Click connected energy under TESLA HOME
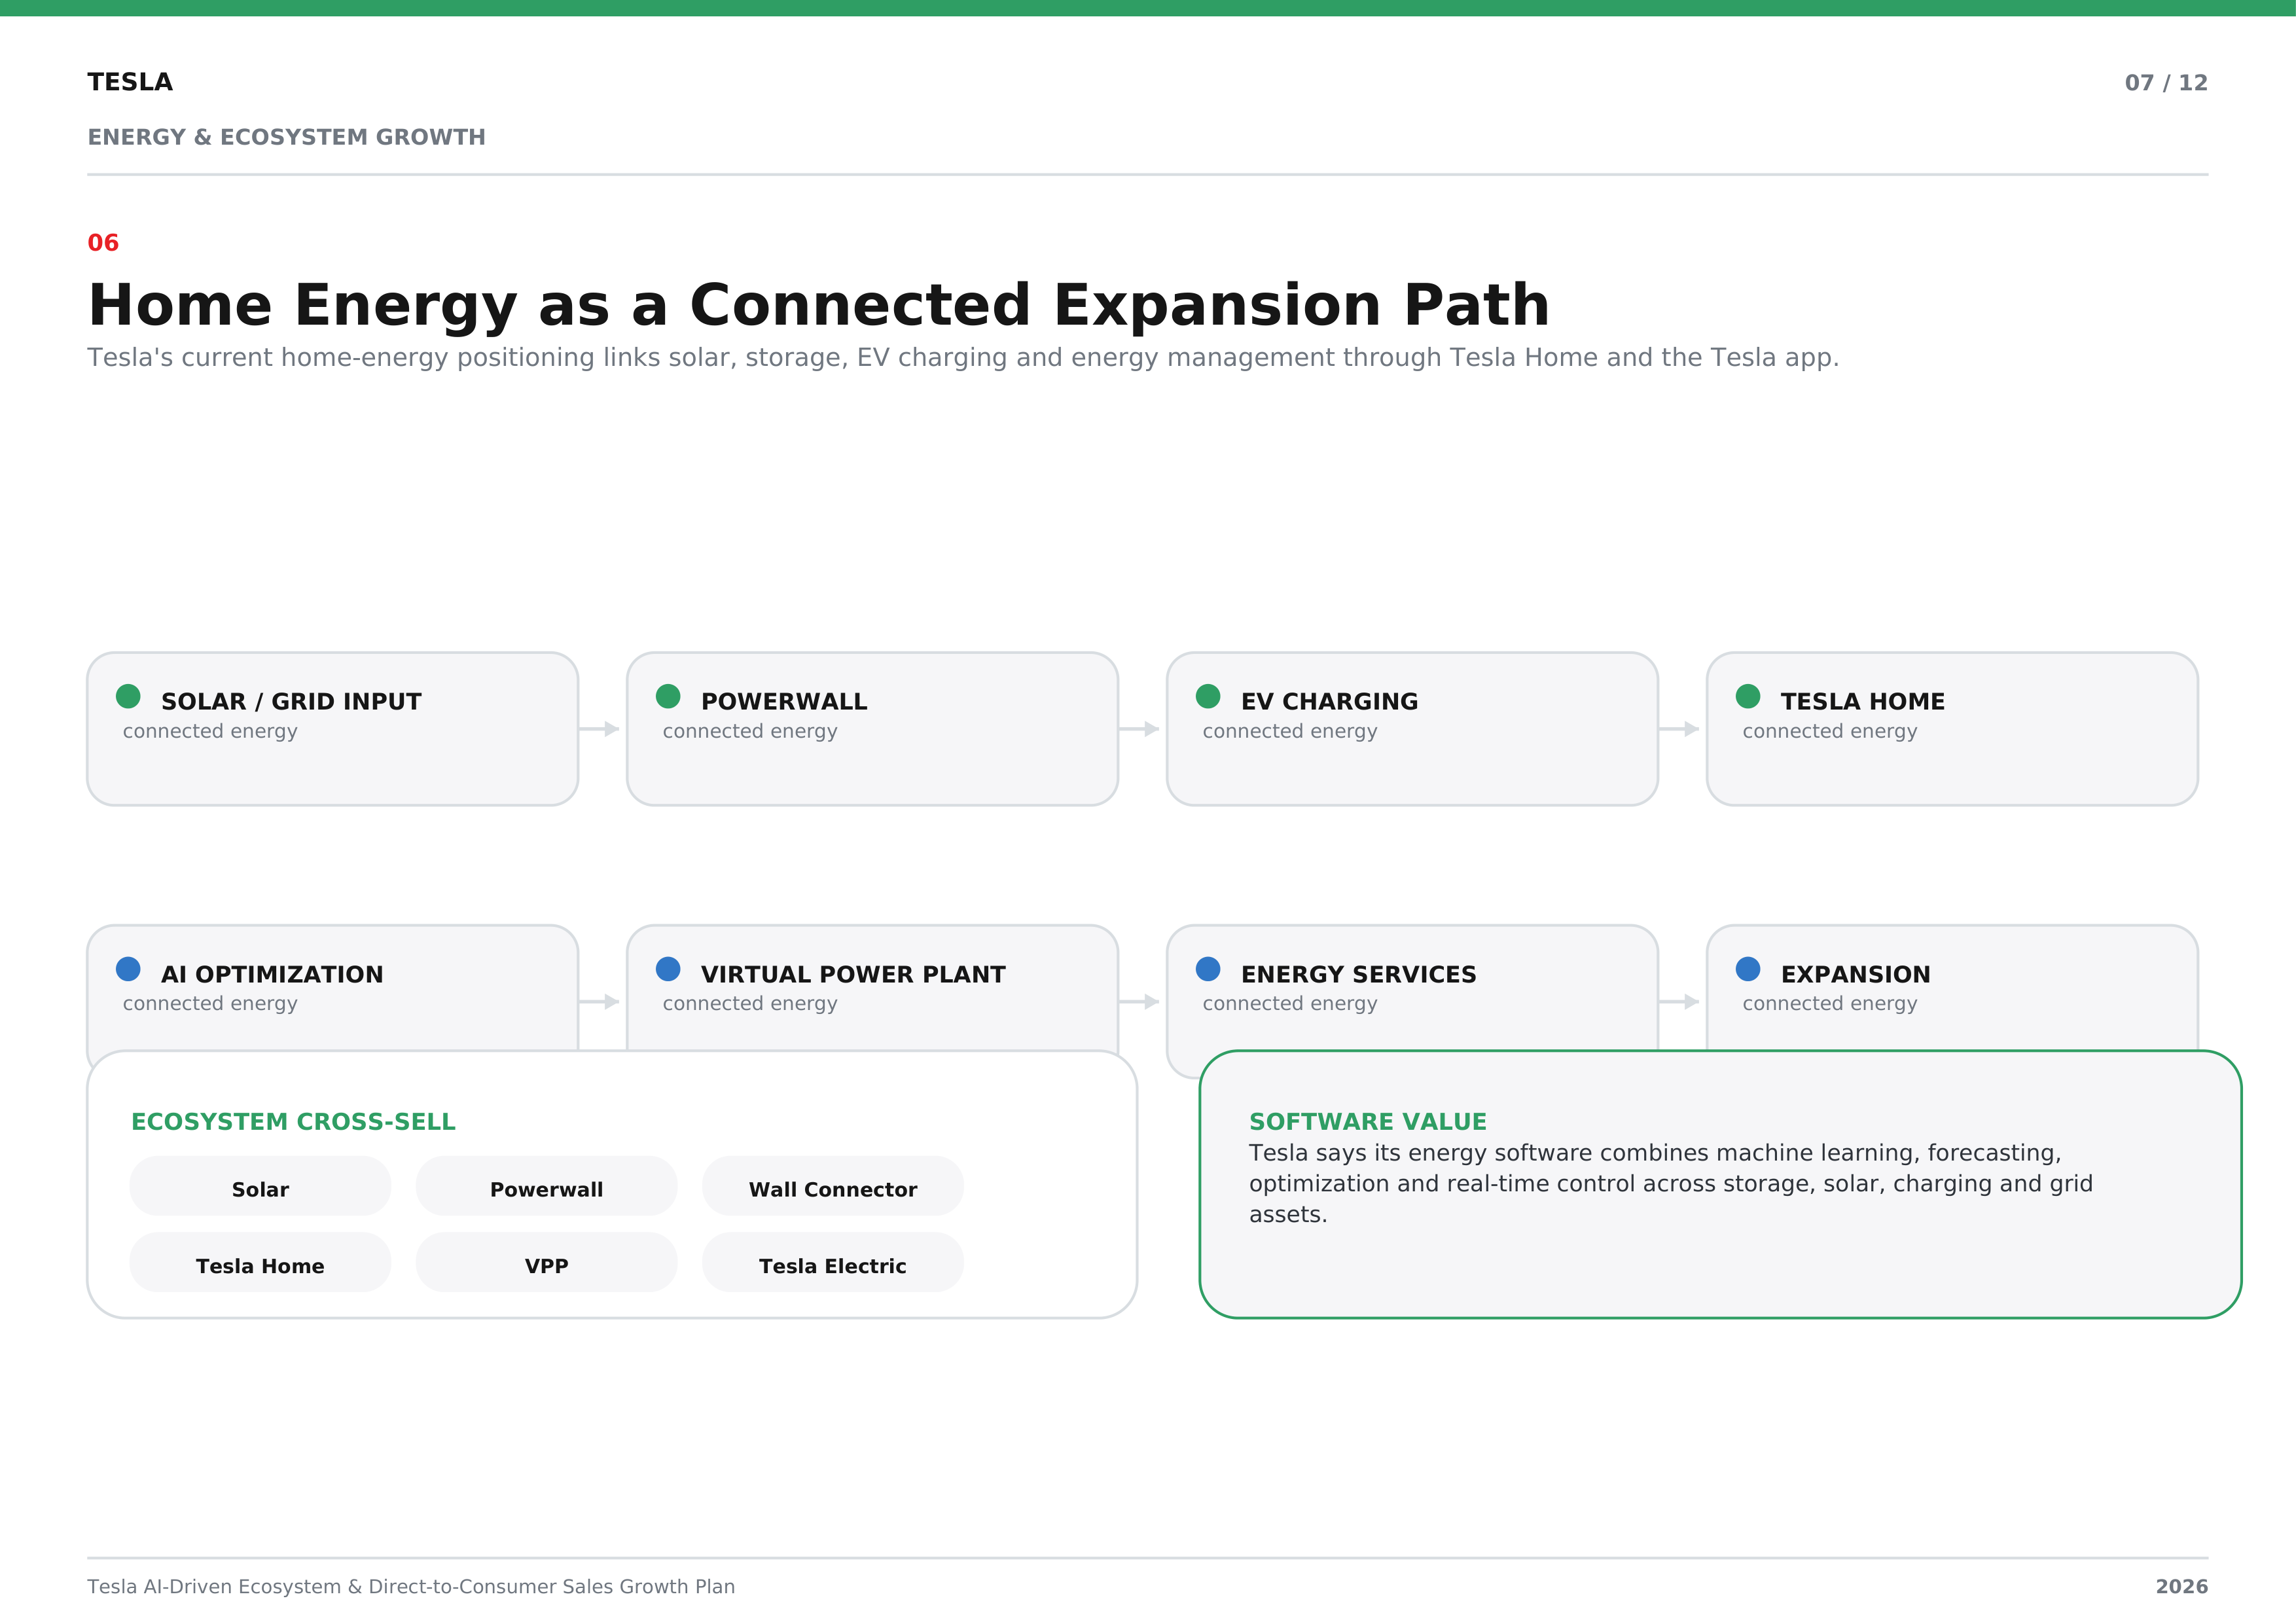Viewport: 2296px width, 1624px height. point(1830,731)
